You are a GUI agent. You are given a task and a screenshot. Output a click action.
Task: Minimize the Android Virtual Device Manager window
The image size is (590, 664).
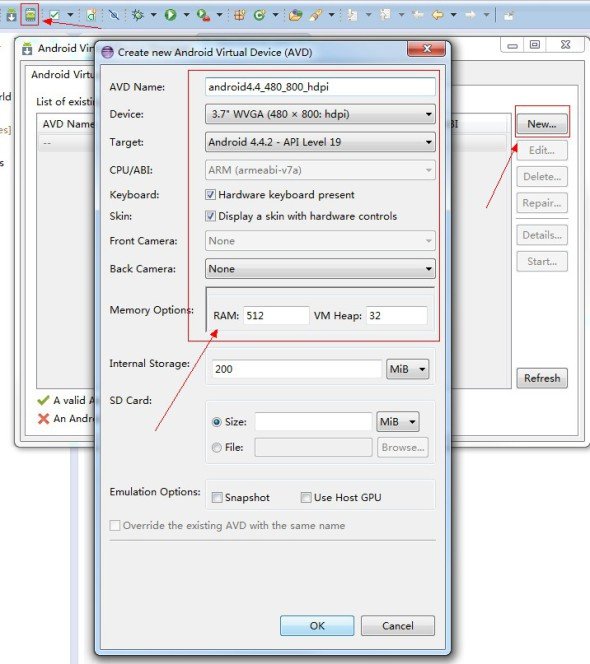[x=512, y=45]
